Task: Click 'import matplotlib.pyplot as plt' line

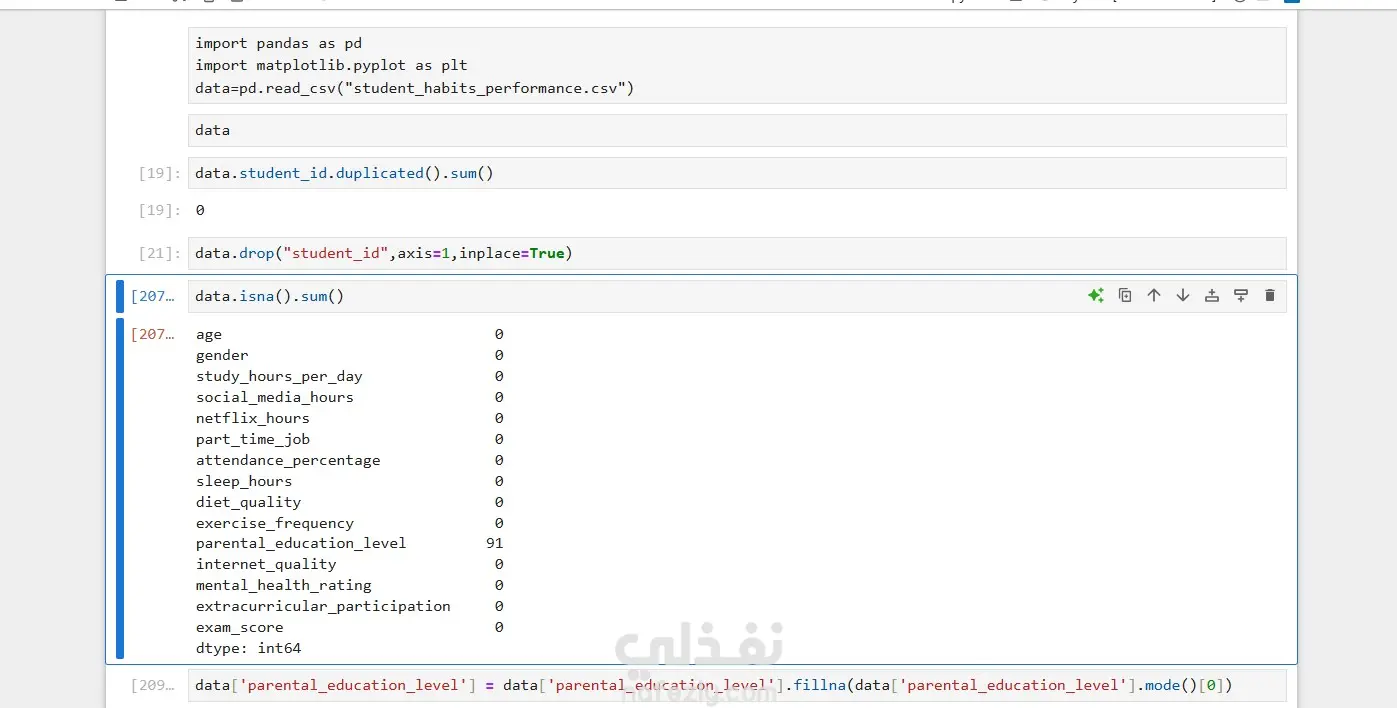Action: pos(331,65)
